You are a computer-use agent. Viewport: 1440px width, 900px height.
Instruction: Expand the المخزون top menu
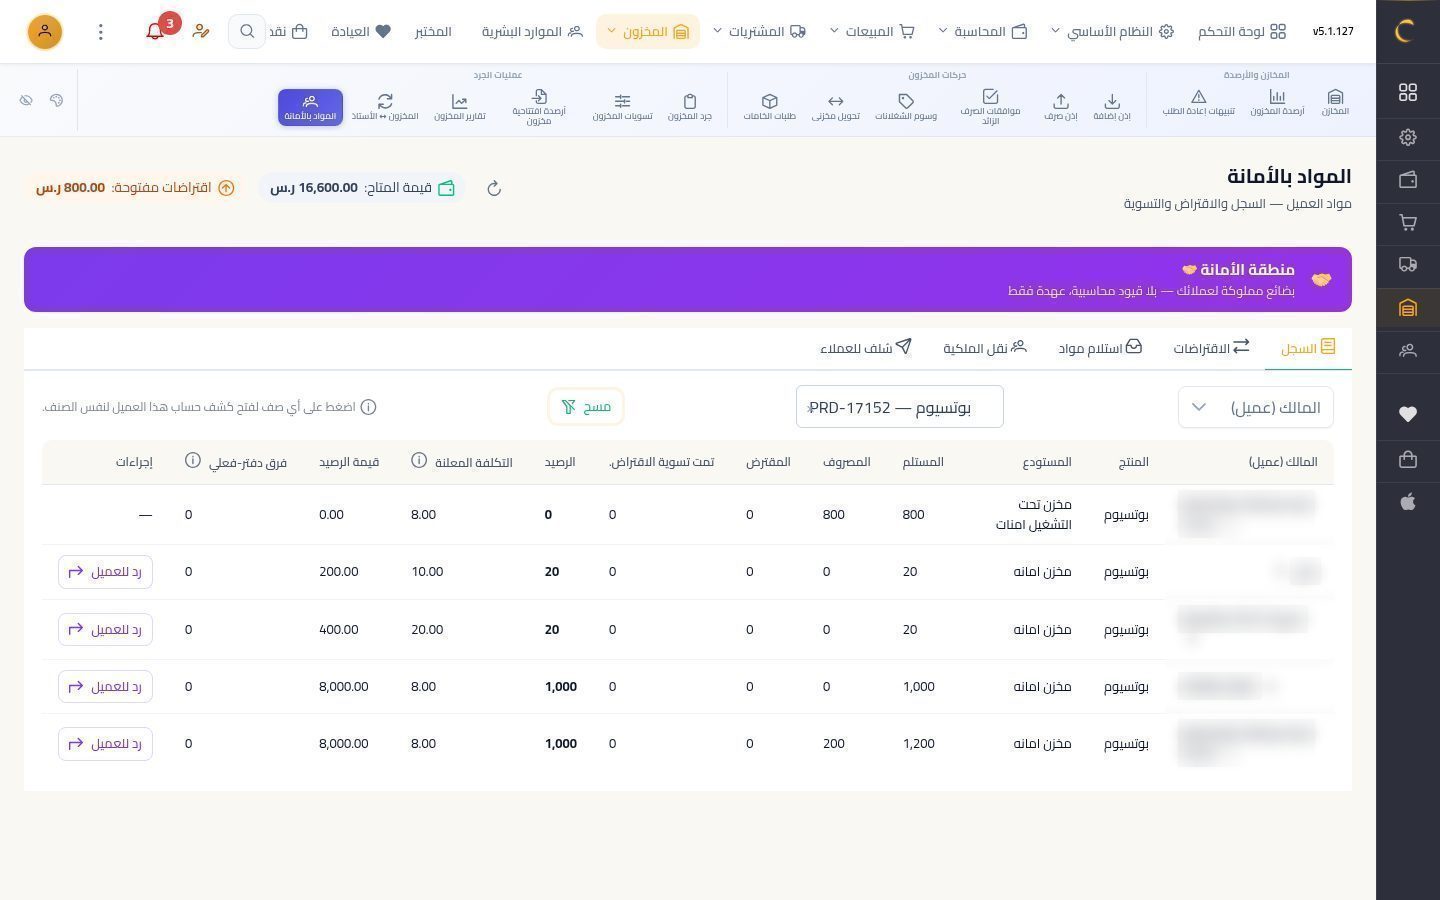647,32
